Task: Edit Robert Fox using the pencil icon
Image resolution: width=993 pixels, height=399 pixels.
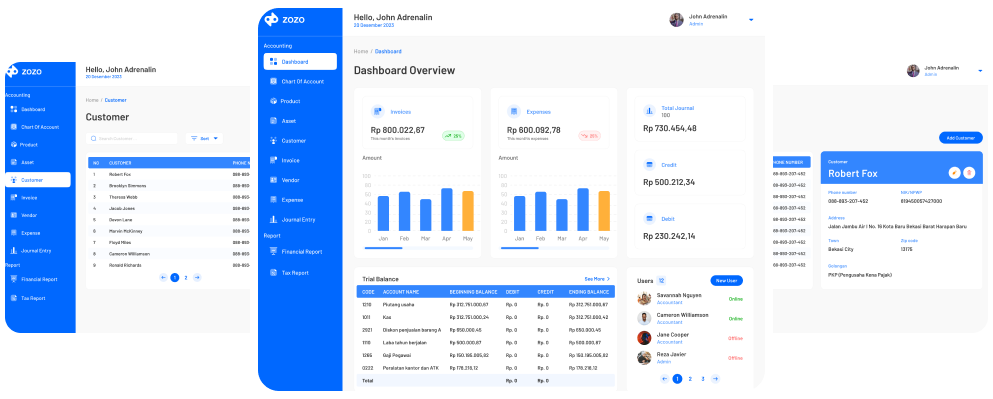Action: tap(955, 173)
